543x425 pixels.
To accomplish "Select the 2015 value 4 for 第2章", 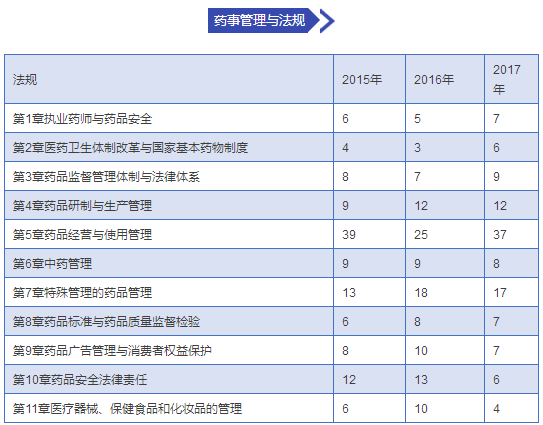I will pos(345,148).
